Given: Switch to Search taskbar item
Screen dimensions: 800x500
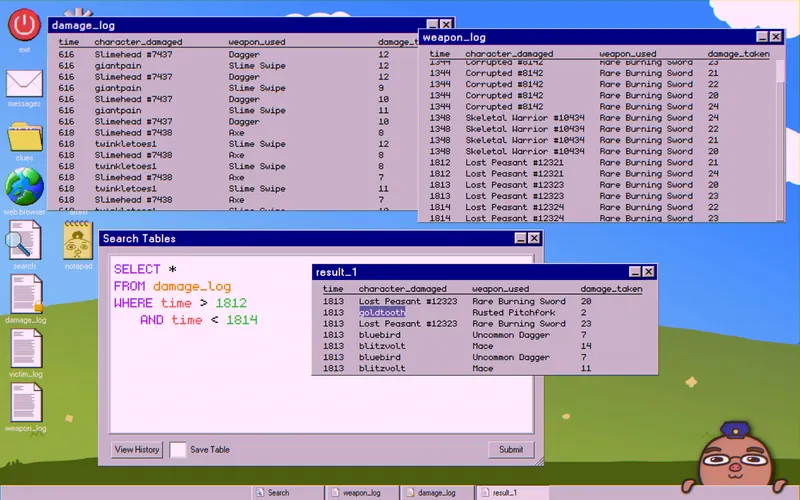Looking at the screenshot, I should 287,493.
